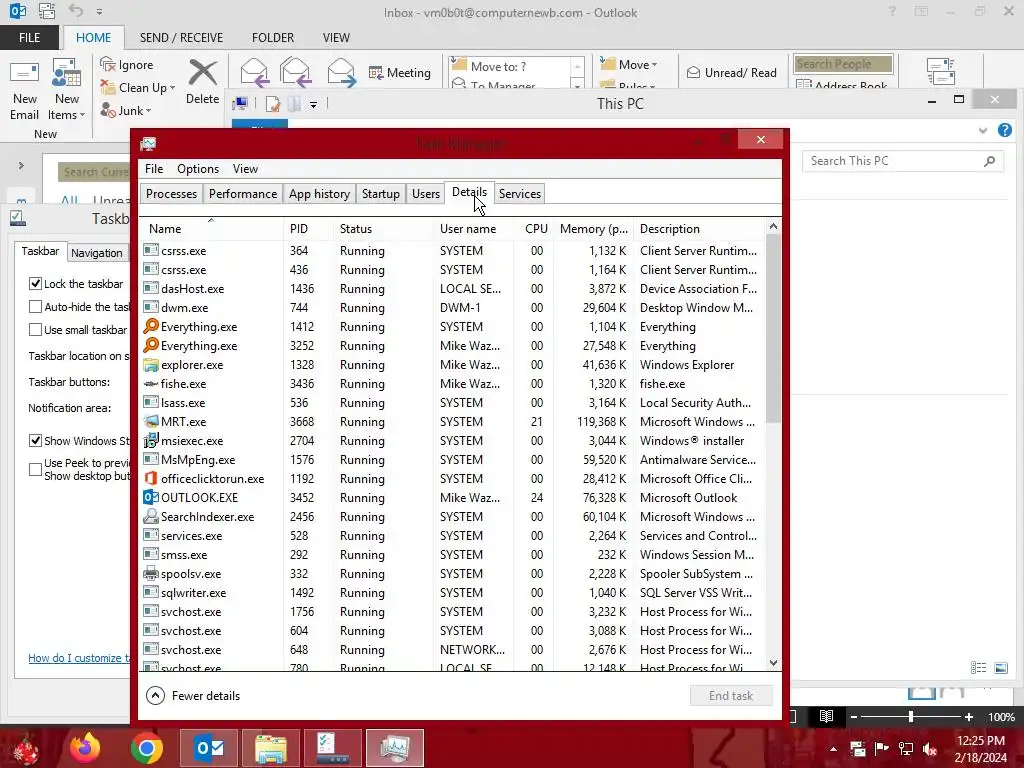This screenshot has height=768, width=1024.
Task: Open the Move dropdown in Outlook ribbon
Action: pos(628,64)
